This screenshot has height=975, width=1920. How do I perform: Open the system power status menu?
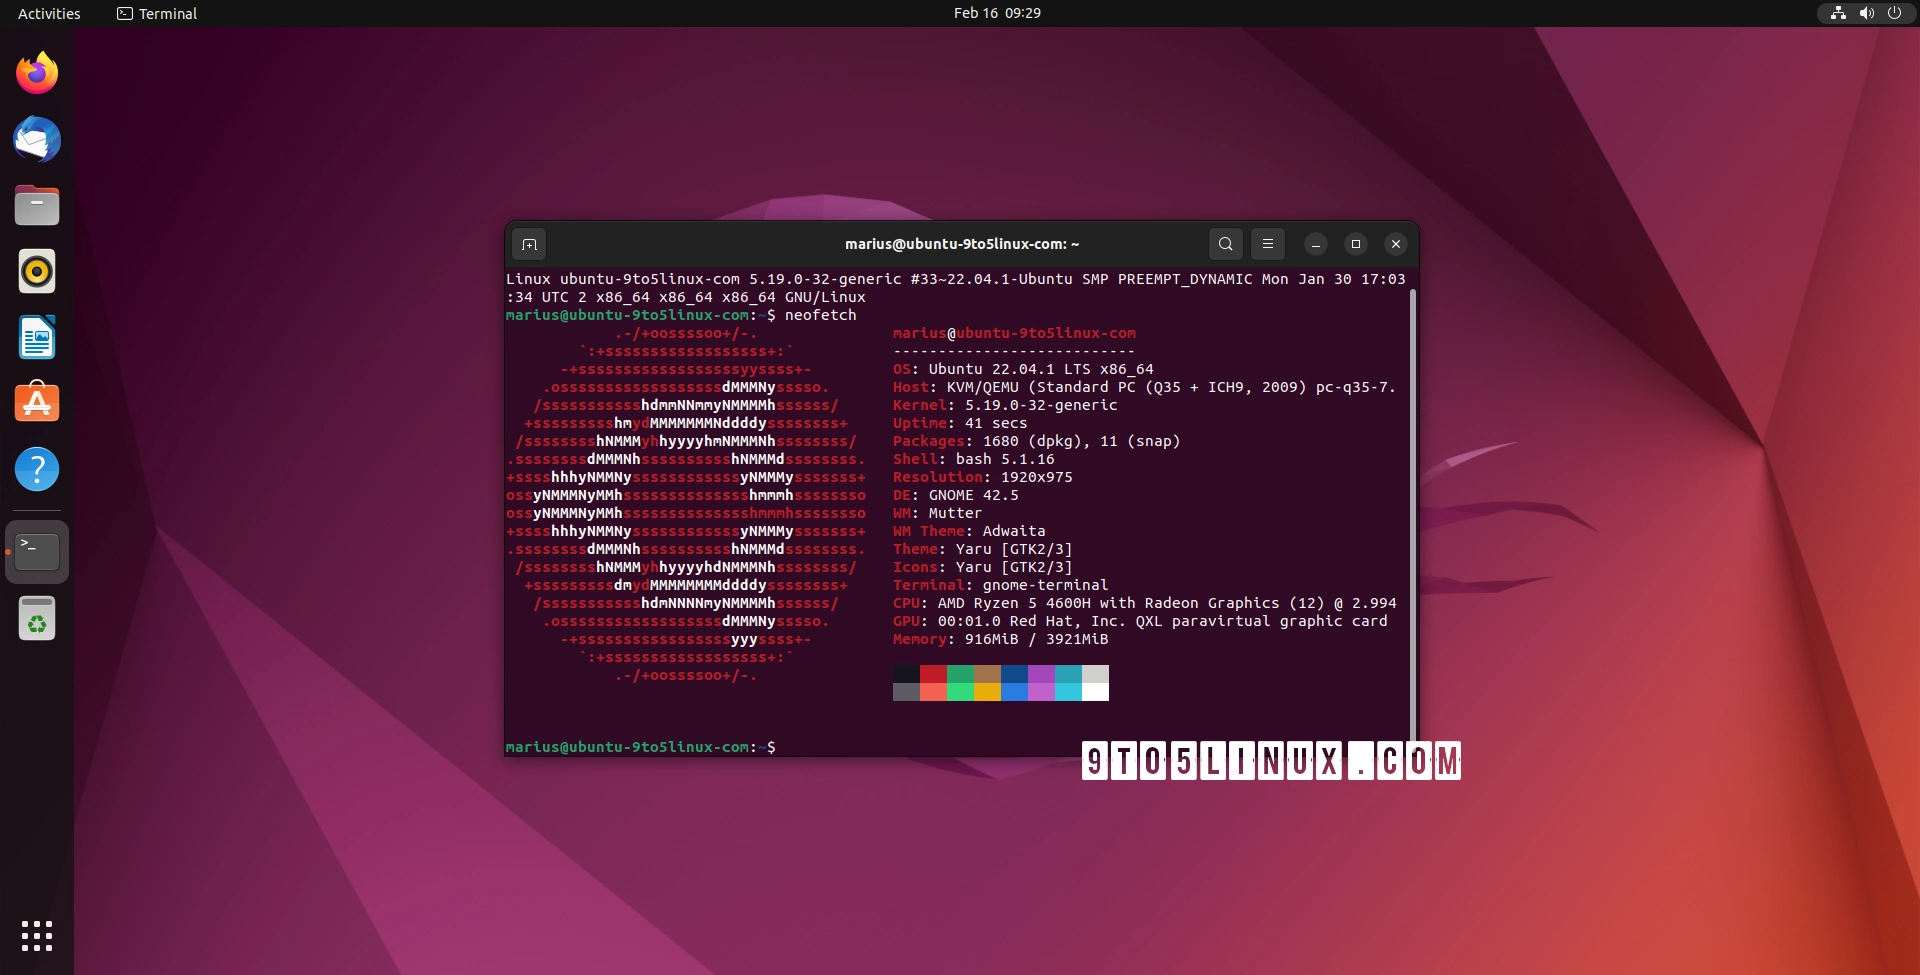pos(1895,13)
